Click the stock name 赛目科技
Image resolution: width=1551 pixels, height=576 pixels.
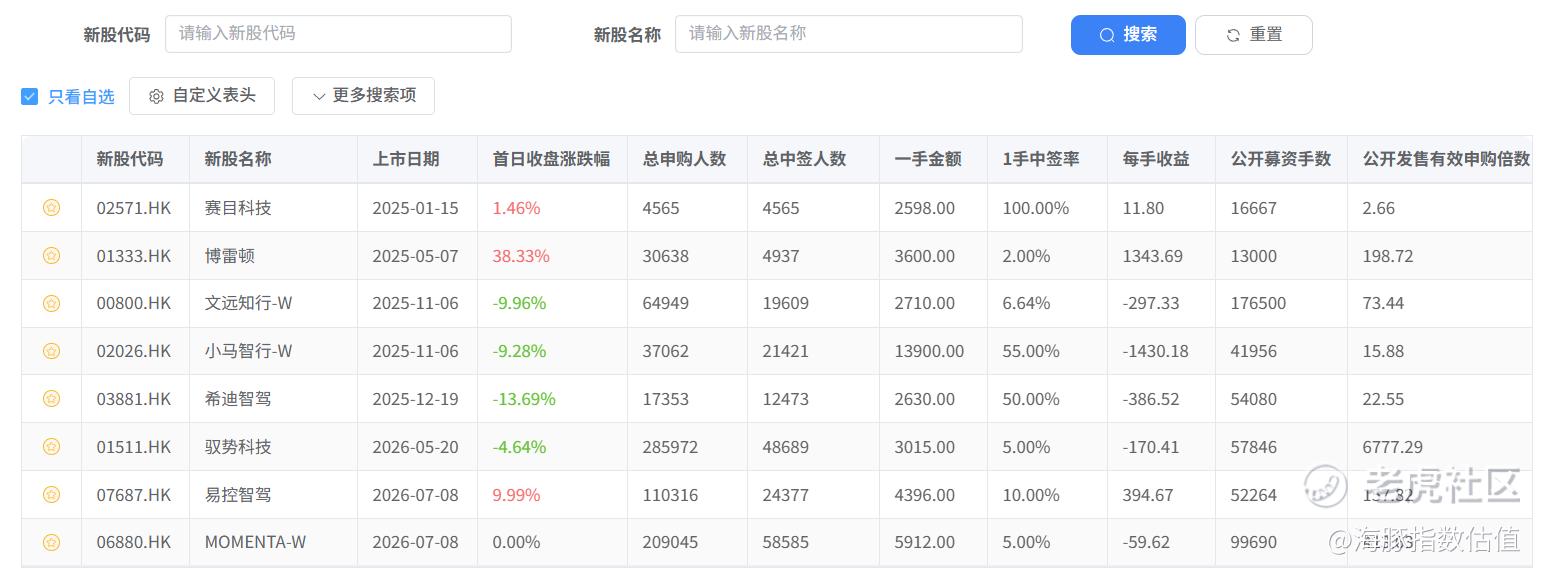[x=238, y=208]
